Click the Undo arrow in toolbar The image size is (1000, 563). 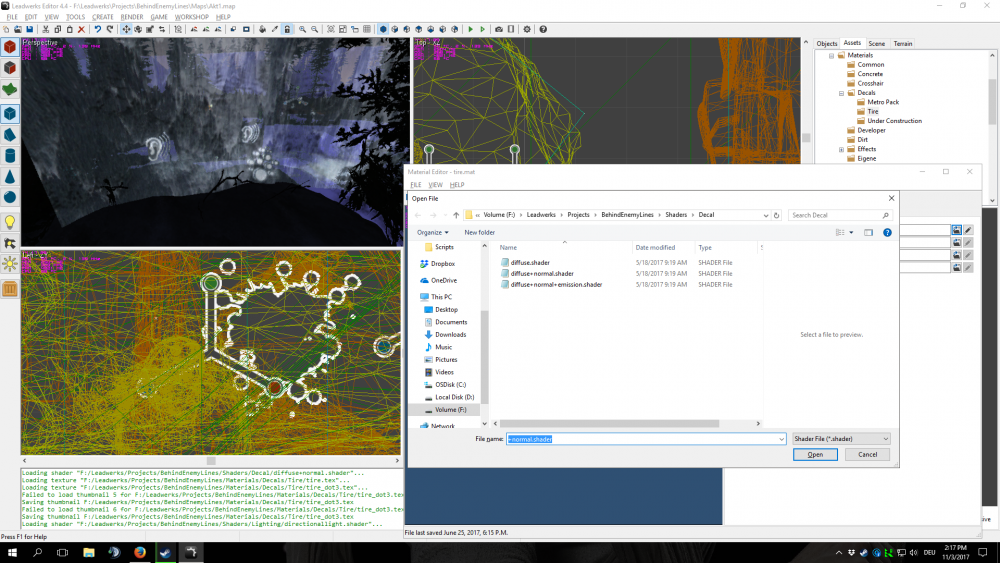tap(97, 30)
